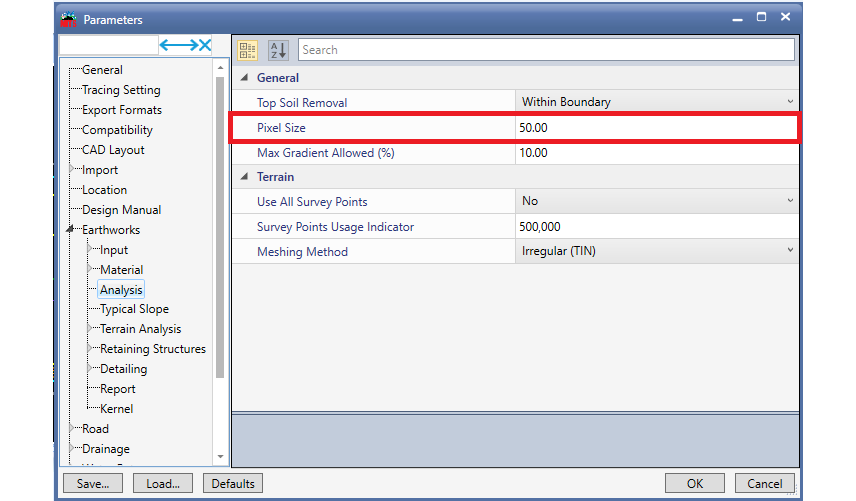Minimize the Parameters window

pos(738,18)
